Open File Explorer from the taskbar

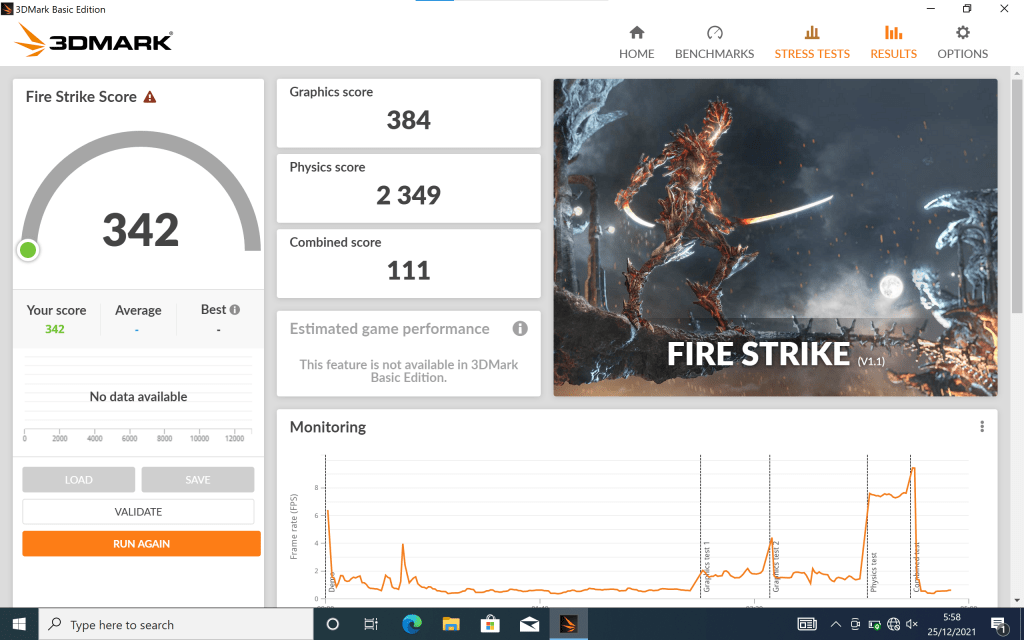[451, 624]
